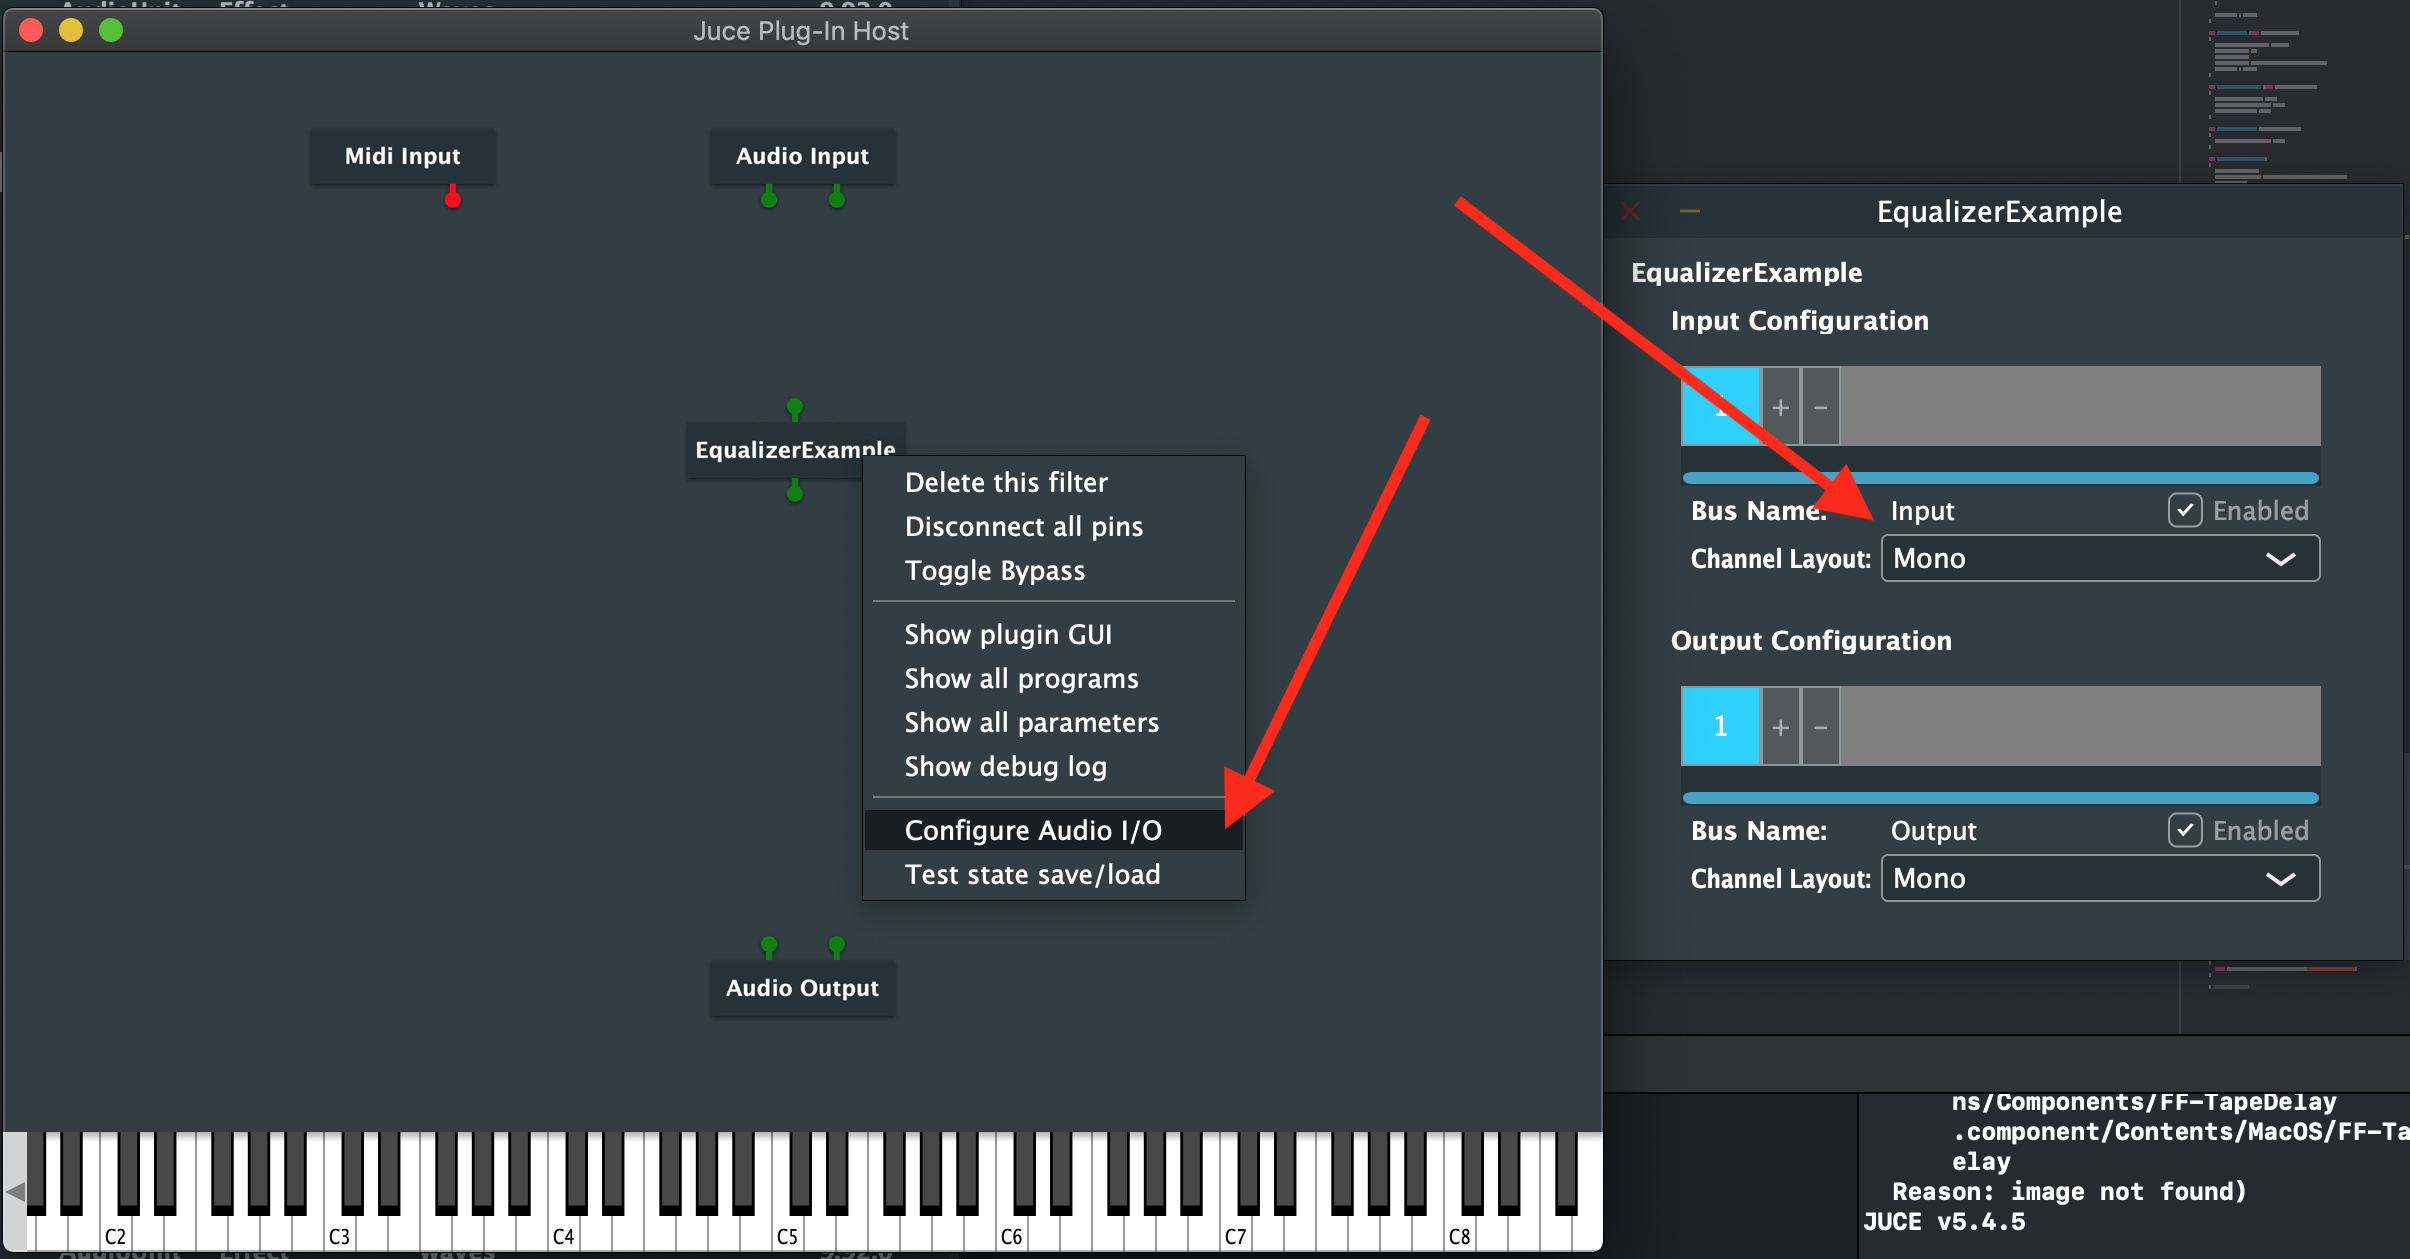The height and width of the screenshot is (1259, 2410).
Task: Click the red Midi Input output pin
Action: click(453, 198)
